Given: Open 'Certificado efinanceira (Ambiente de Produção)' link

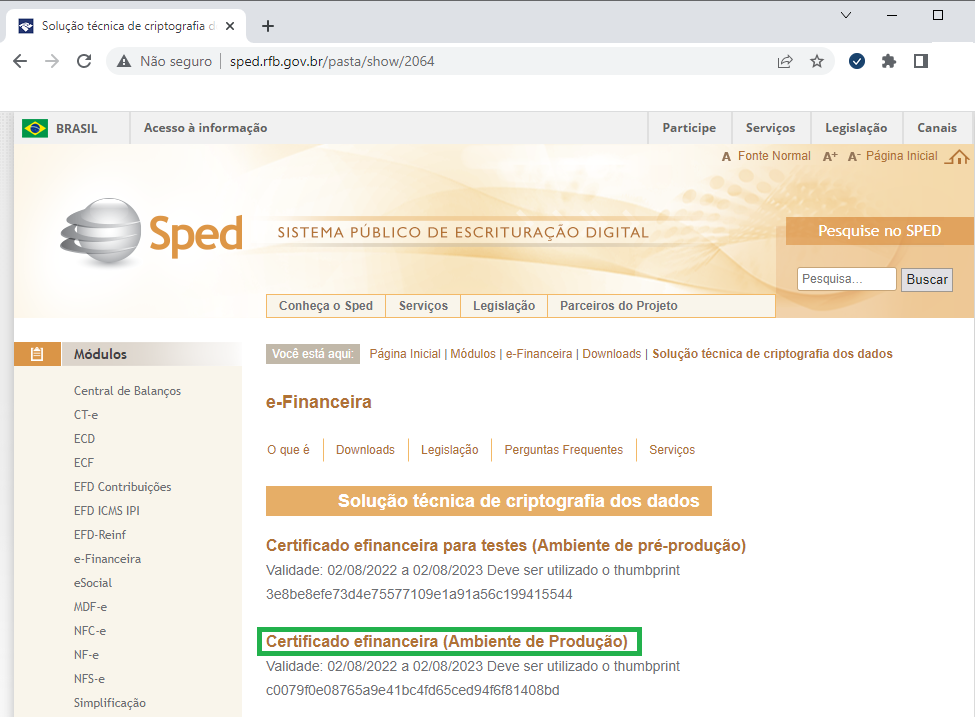Looking at the screenshot, I should pyautogui.click(x=447, y=641).
